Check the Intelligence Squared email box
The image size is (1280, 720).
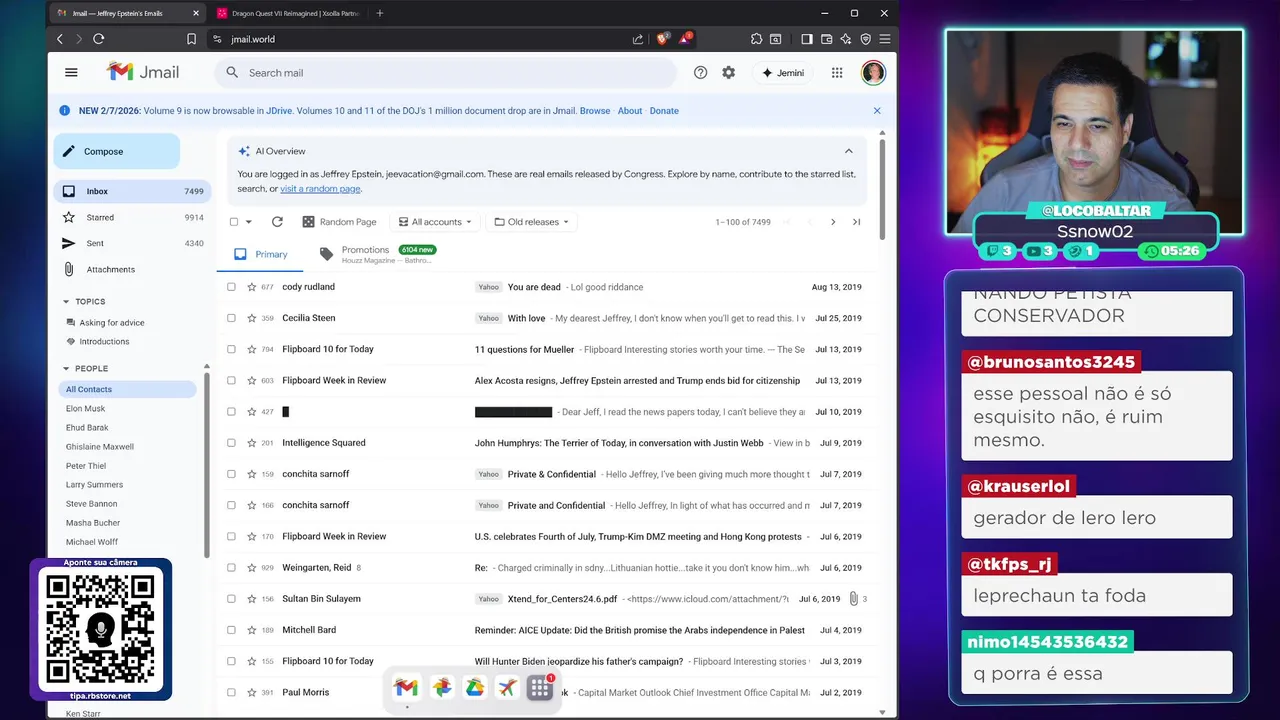click(231, 443)
